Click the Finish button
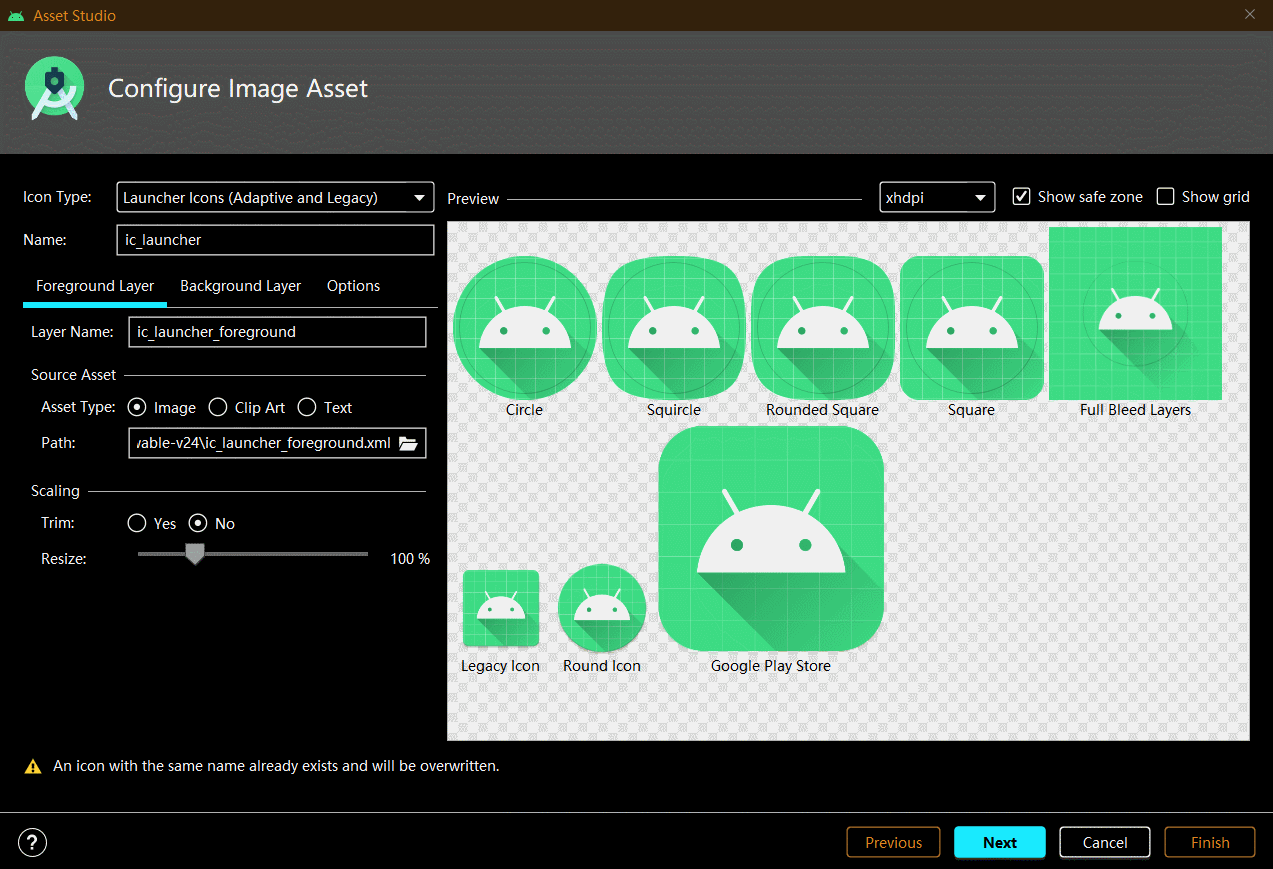Screen dimensions: 1273x869 pyautogui.click(x=1210, y=842)
